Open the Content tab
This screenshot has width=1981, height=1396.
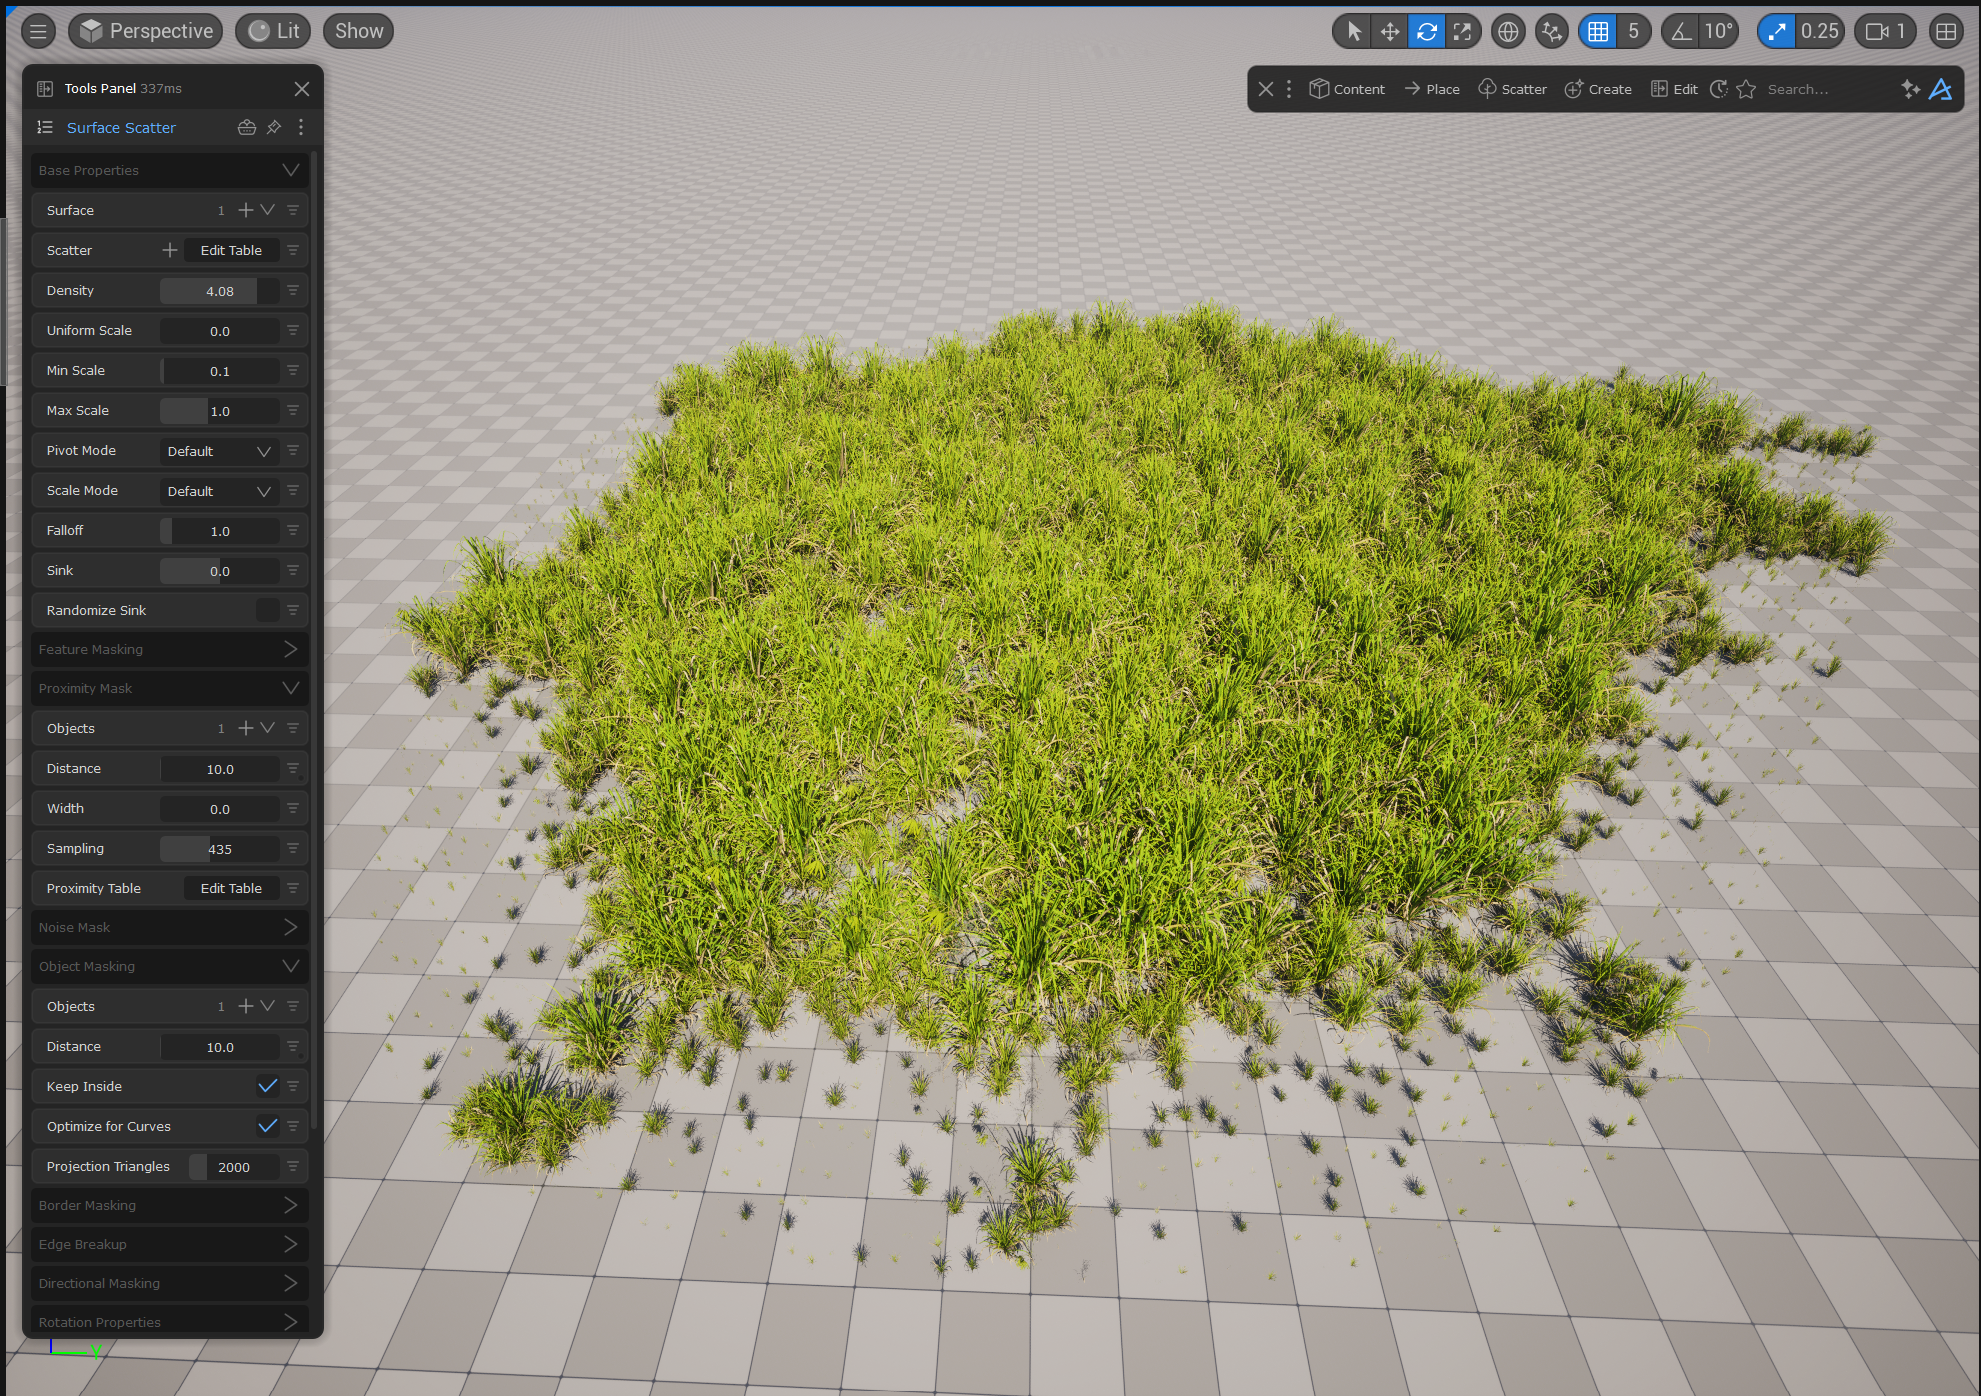tap(1347, 89)
